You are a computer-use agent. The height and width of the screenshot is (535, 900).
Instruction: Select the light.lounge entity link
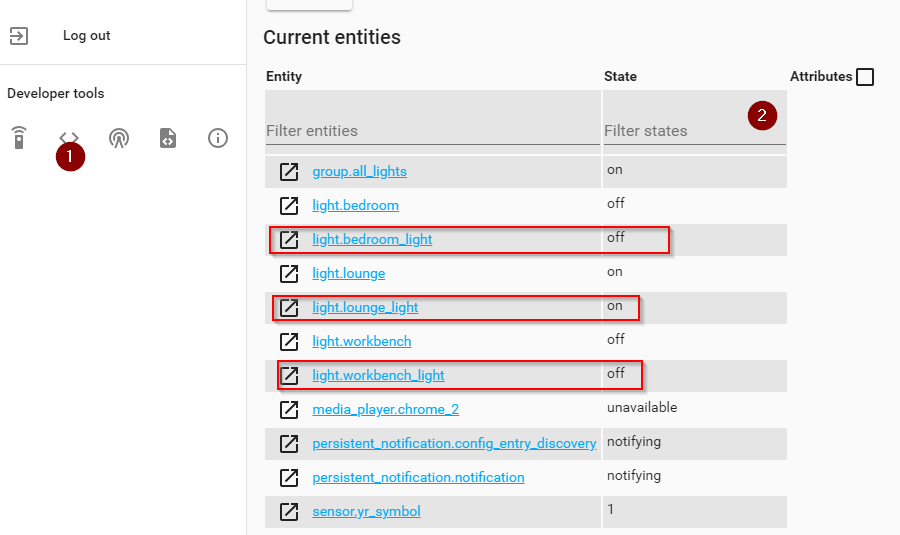348,274
